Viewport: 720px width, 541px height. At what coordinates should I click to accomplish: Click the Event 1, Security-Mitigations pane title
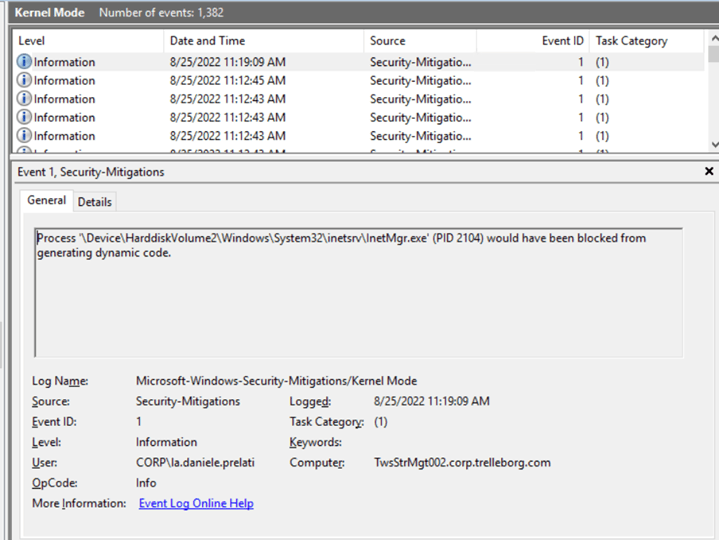point(91,172)
